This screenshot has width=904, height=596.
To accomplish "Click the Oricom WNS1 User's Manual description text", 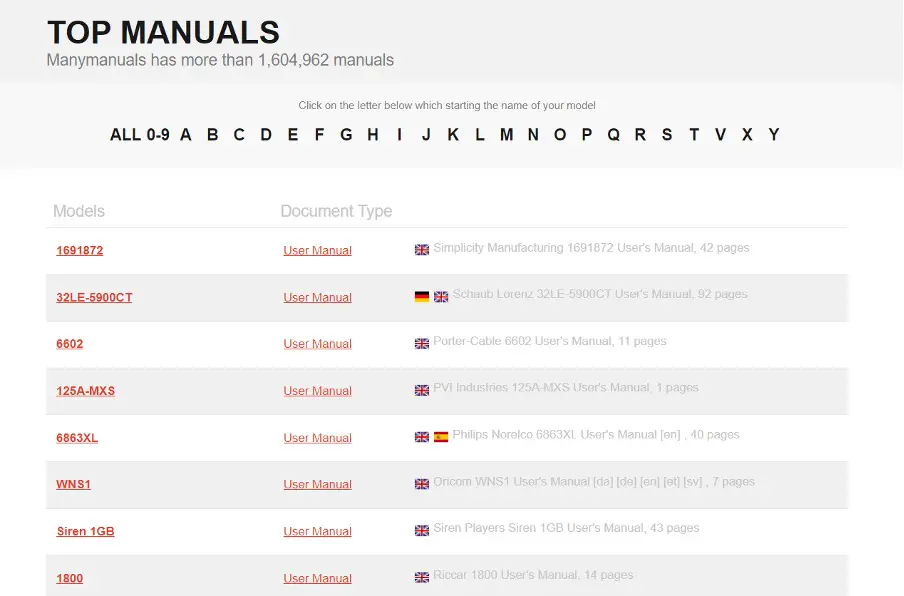I will tap(594, 482).
